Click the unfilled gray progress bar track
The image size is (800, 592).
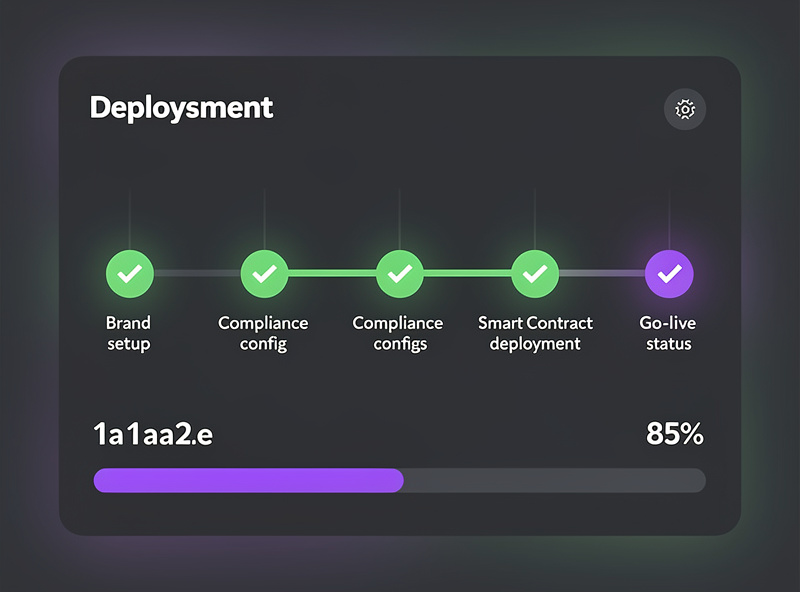pos(554,481)
